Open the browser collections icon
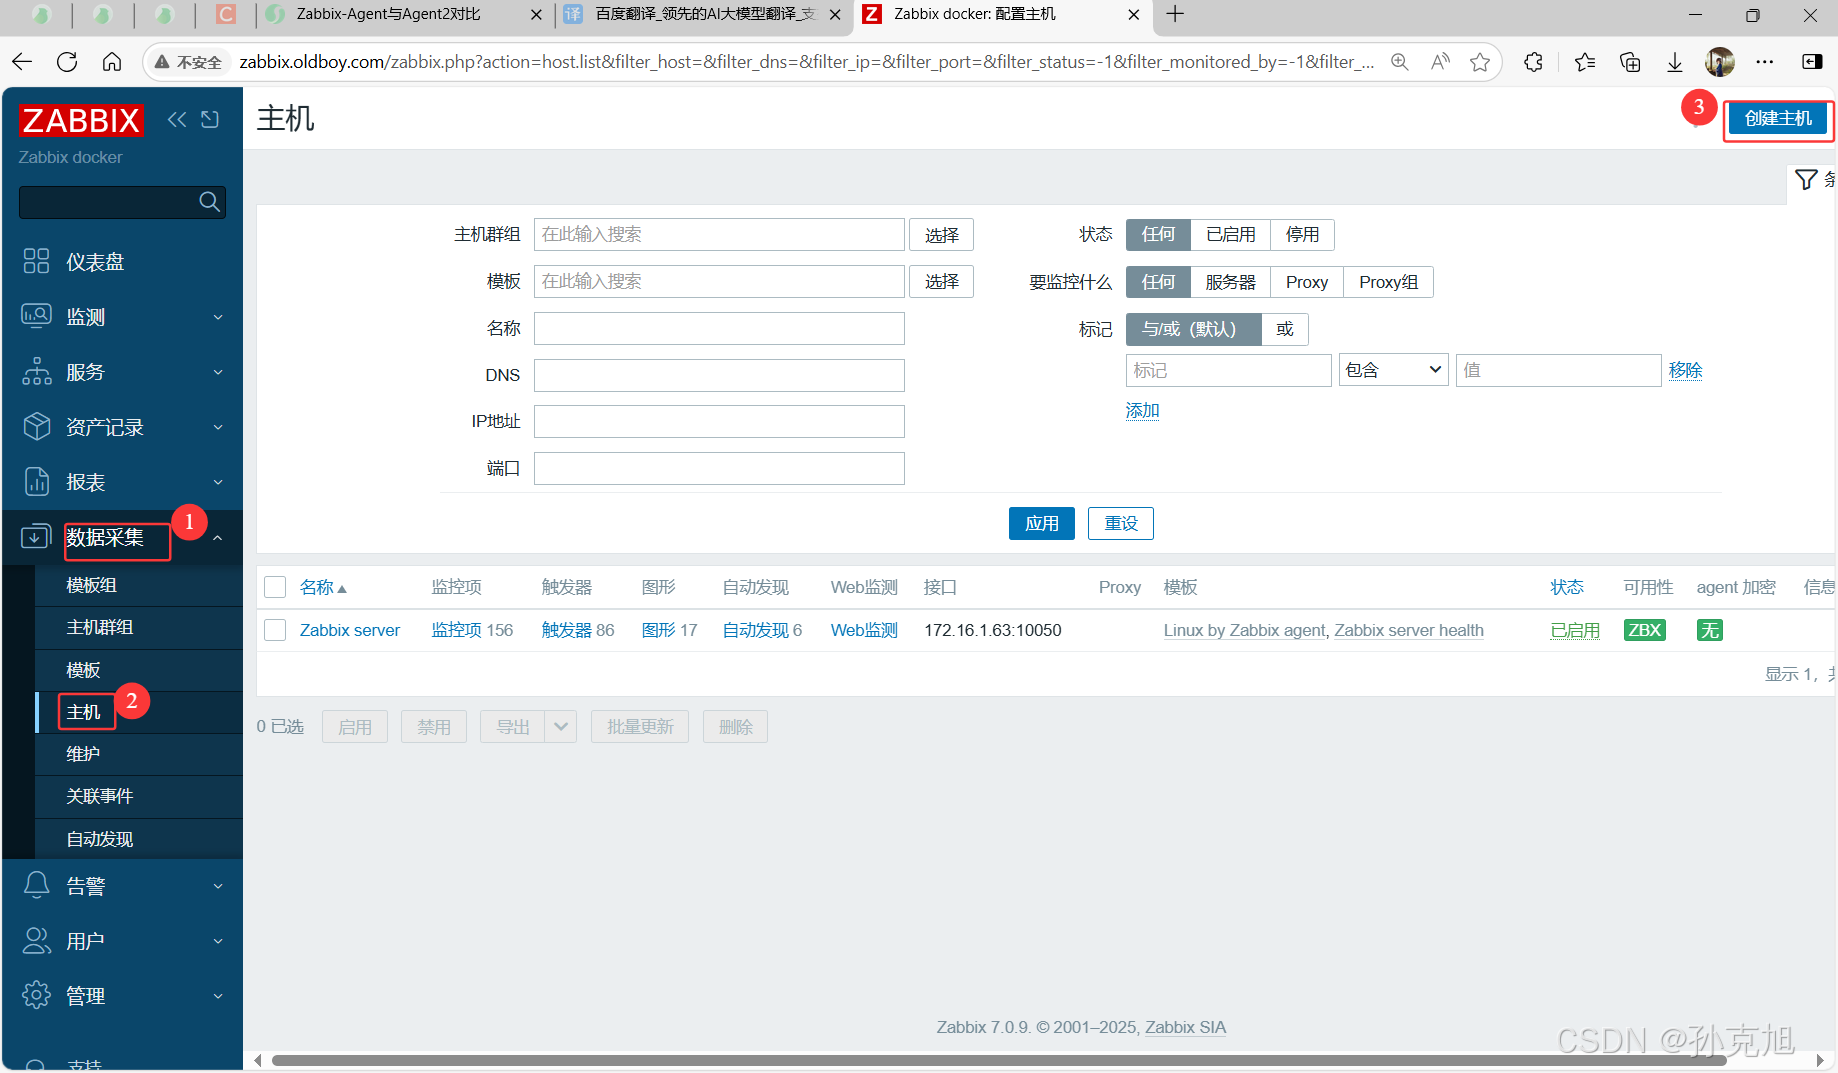 pyautogui.click(x=1630, y=62)
